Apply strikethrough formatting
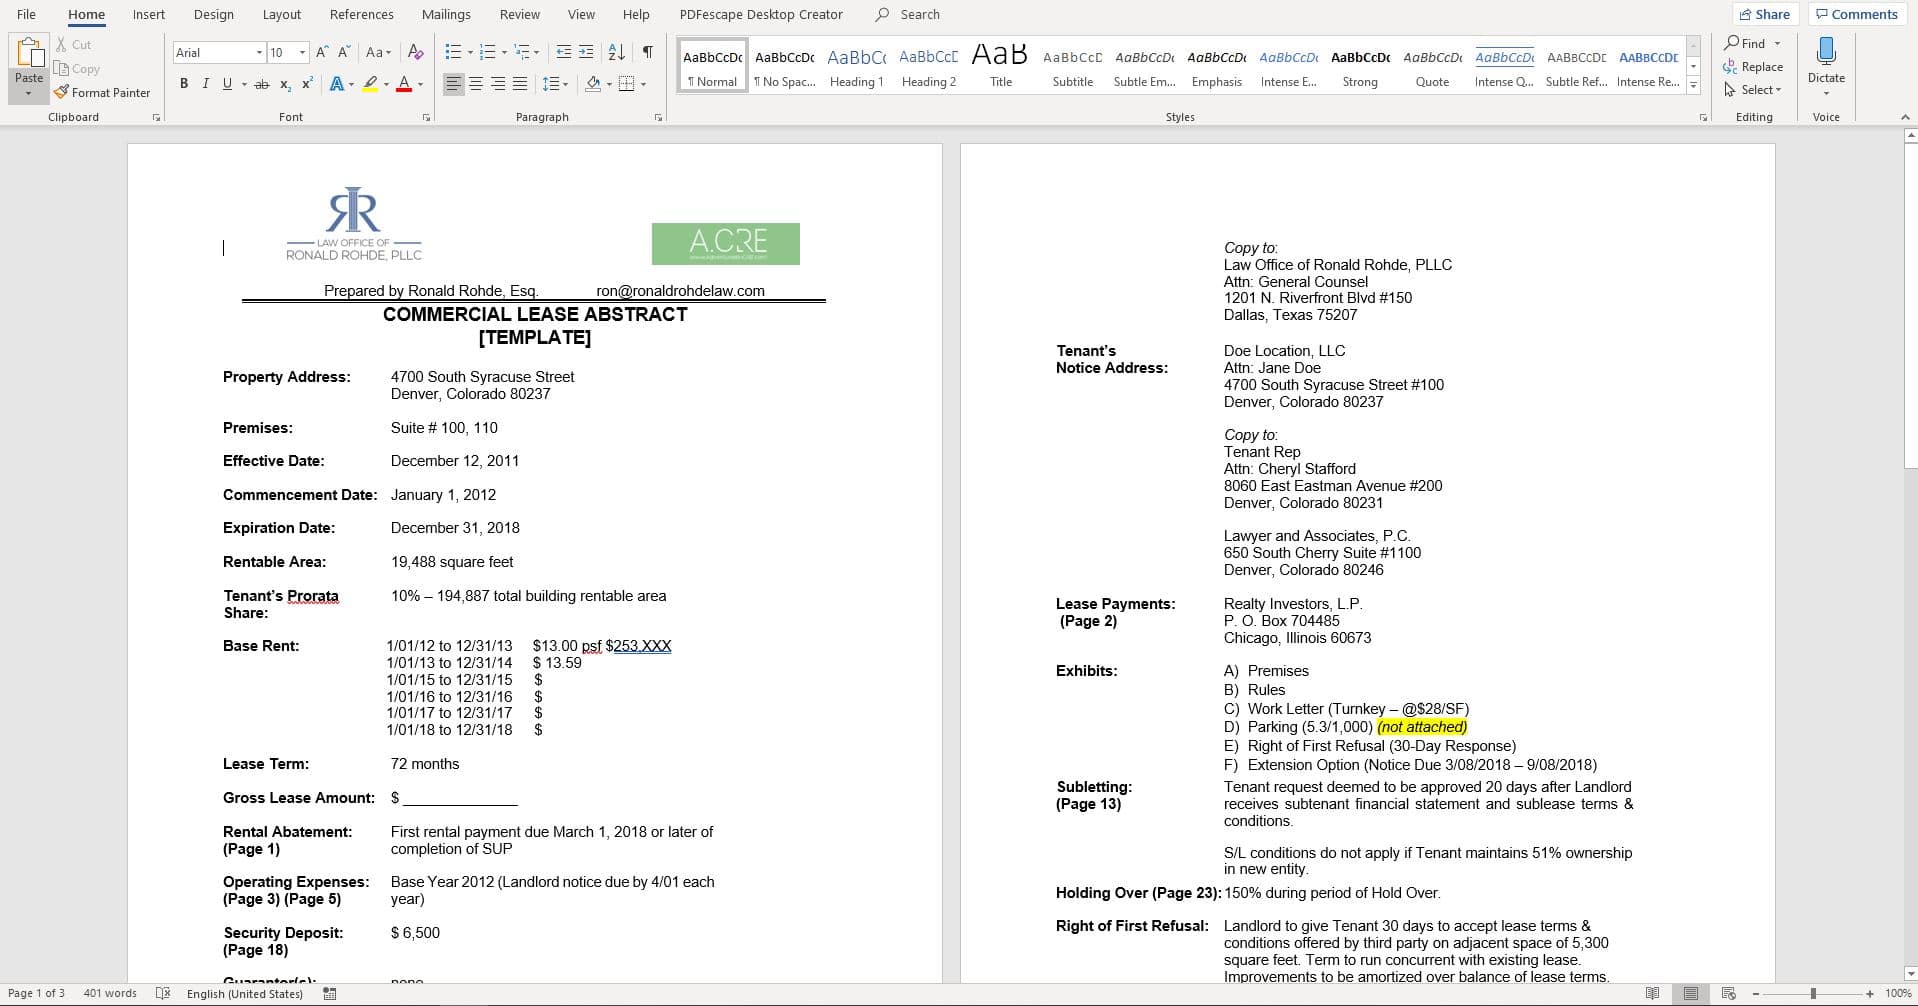This screenshot has height=1006, width=1918. [262, 84]
